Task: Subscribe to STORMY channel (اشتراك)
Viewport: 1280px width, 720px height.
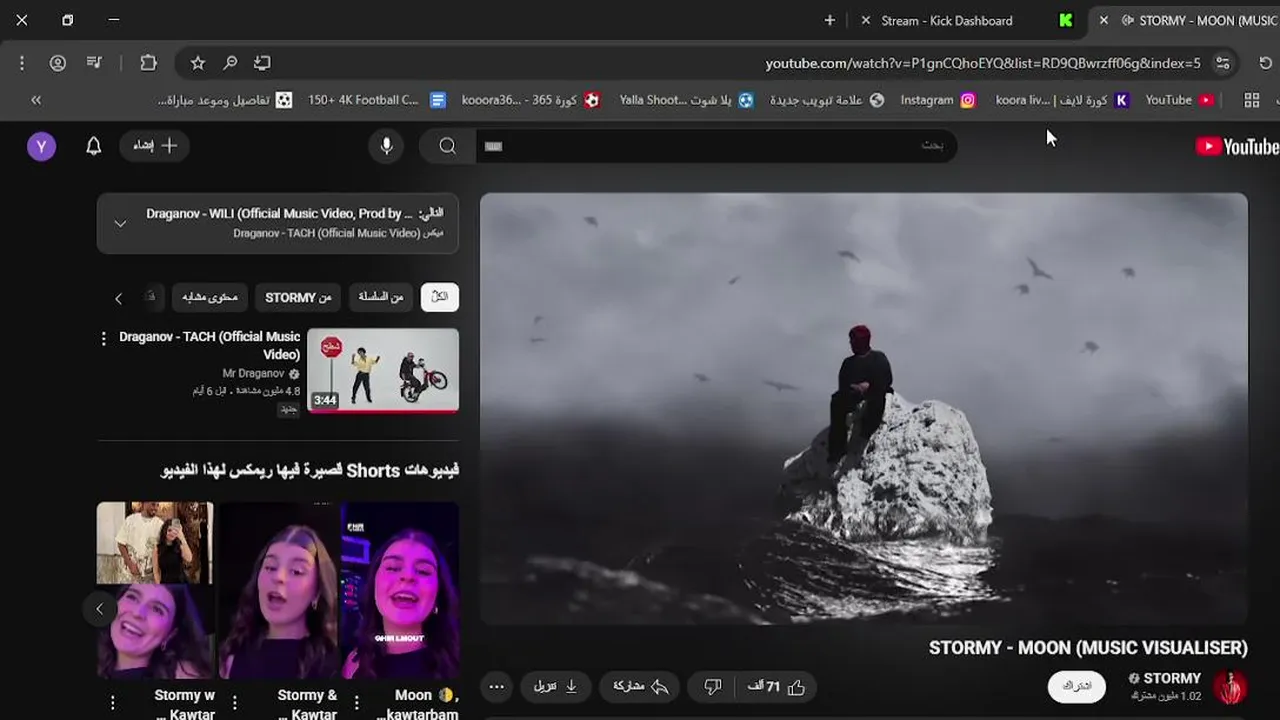Action: [1077, 687]
